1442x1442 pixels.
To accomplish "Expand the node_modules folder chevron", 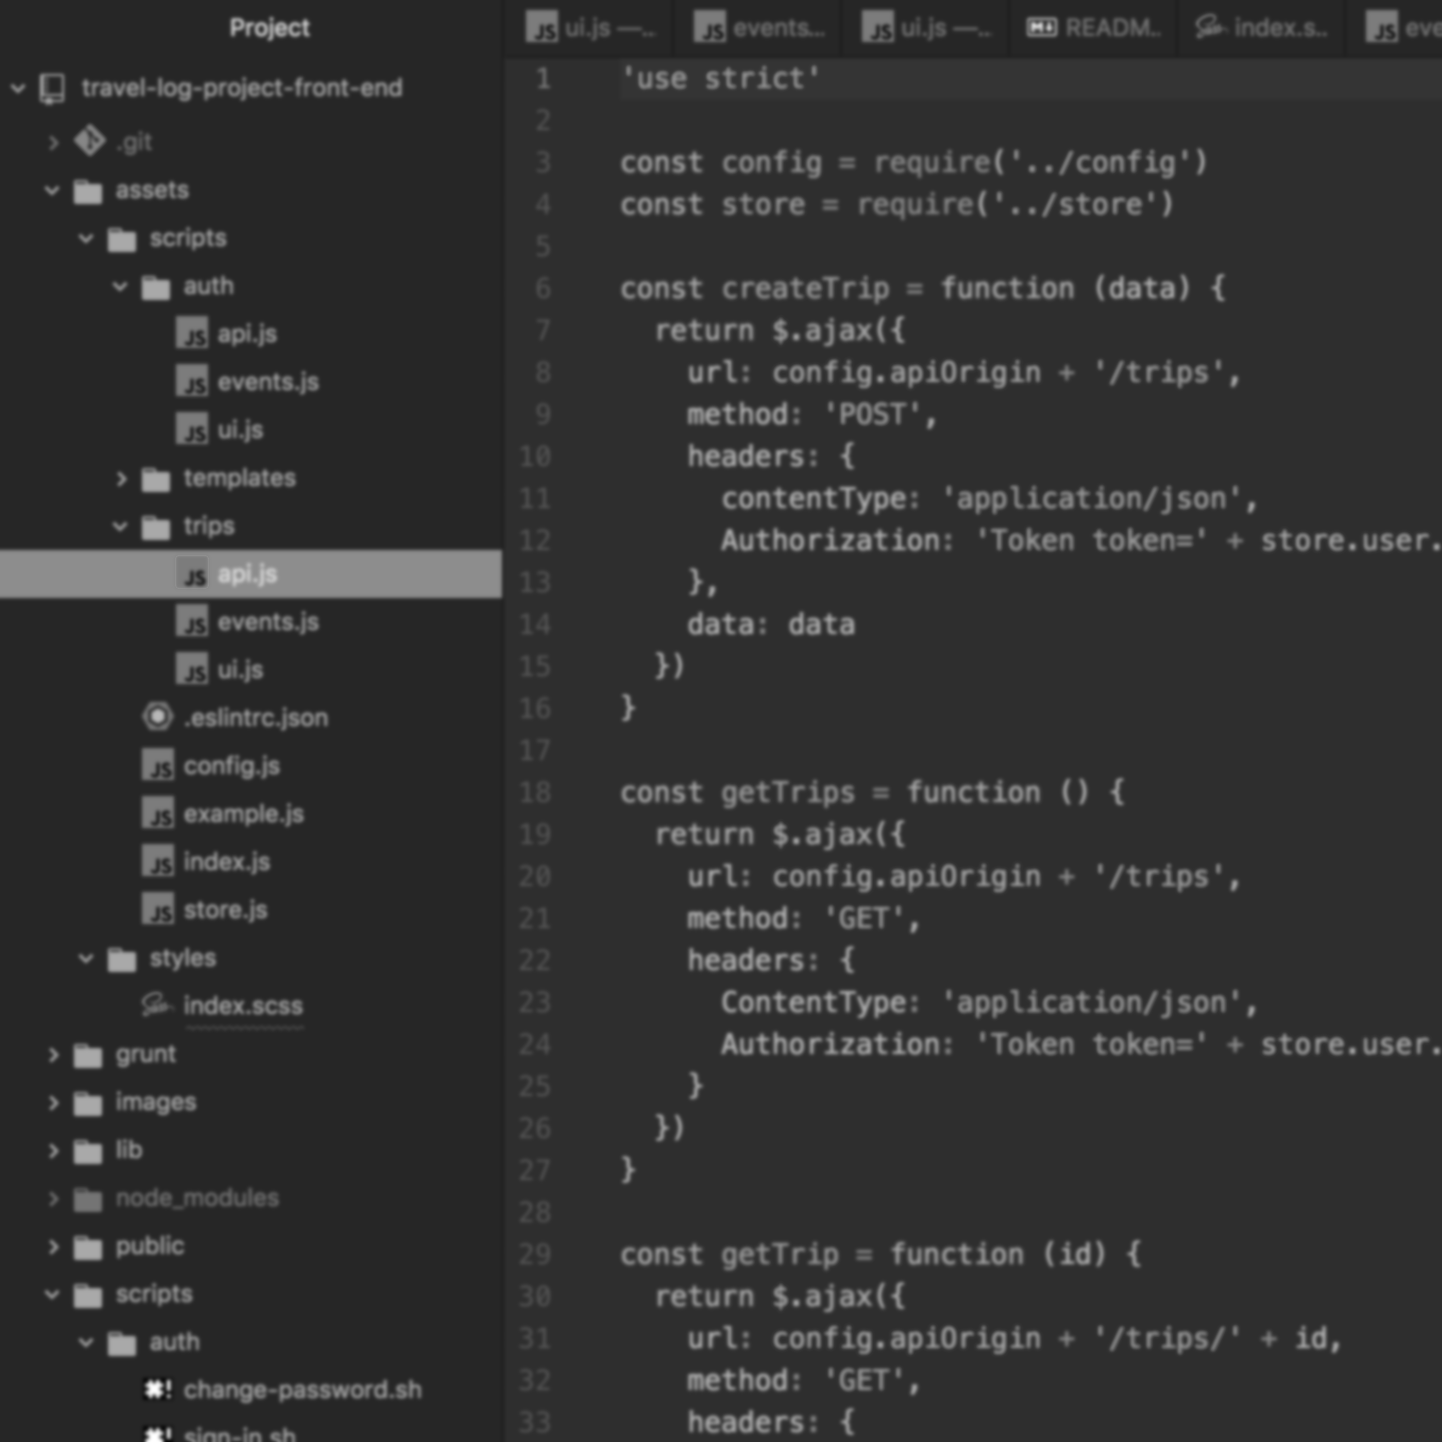I will (x=53, y=1199).
